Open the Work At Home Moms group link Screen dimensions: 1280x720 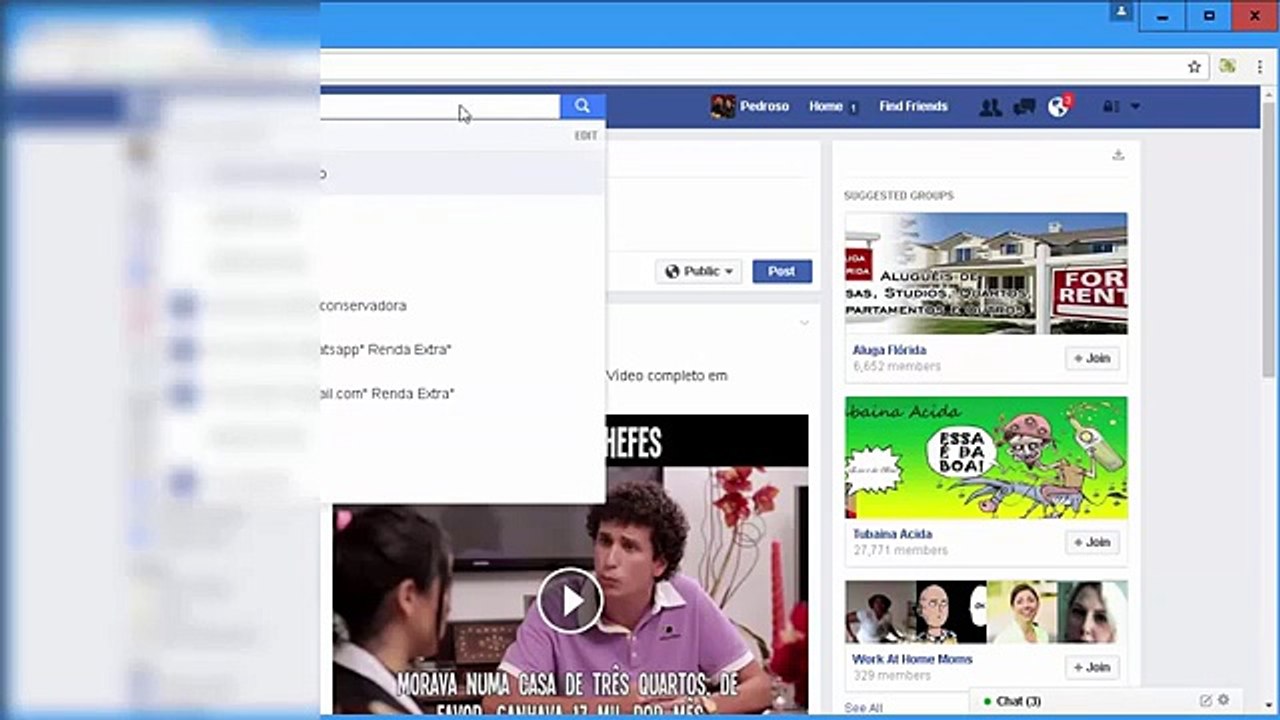tap(912, 659)
